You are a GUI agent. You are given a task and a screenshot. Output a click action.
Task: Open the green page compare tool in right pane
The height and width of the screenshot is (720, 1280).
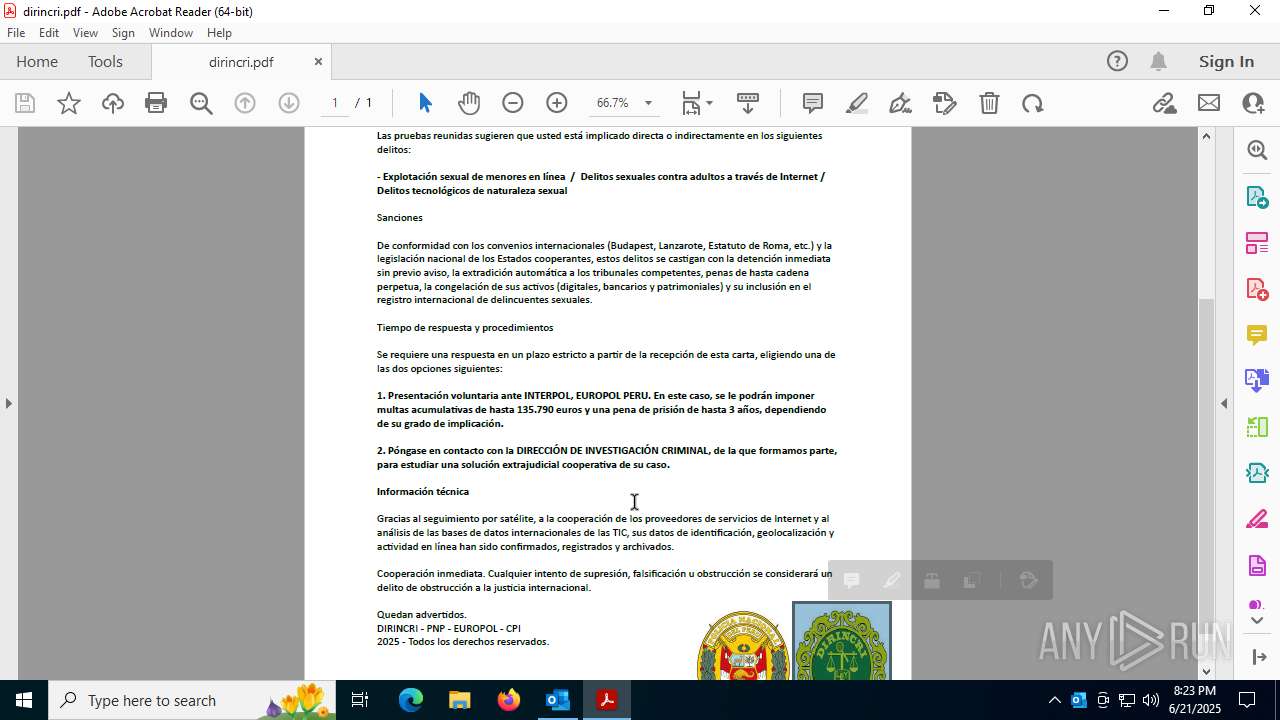pos(1257,427)
